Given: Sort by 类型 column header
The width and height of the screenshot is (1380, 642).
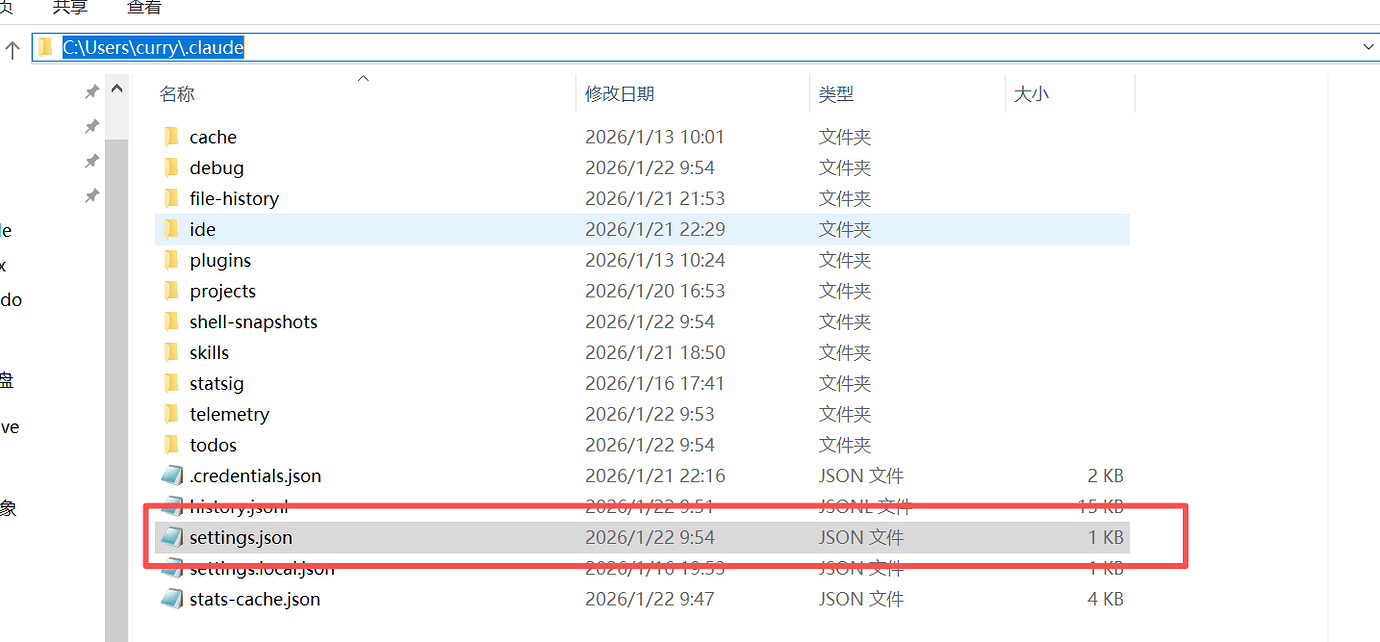Looking at the screenshot, I should (x=836, y=94).
